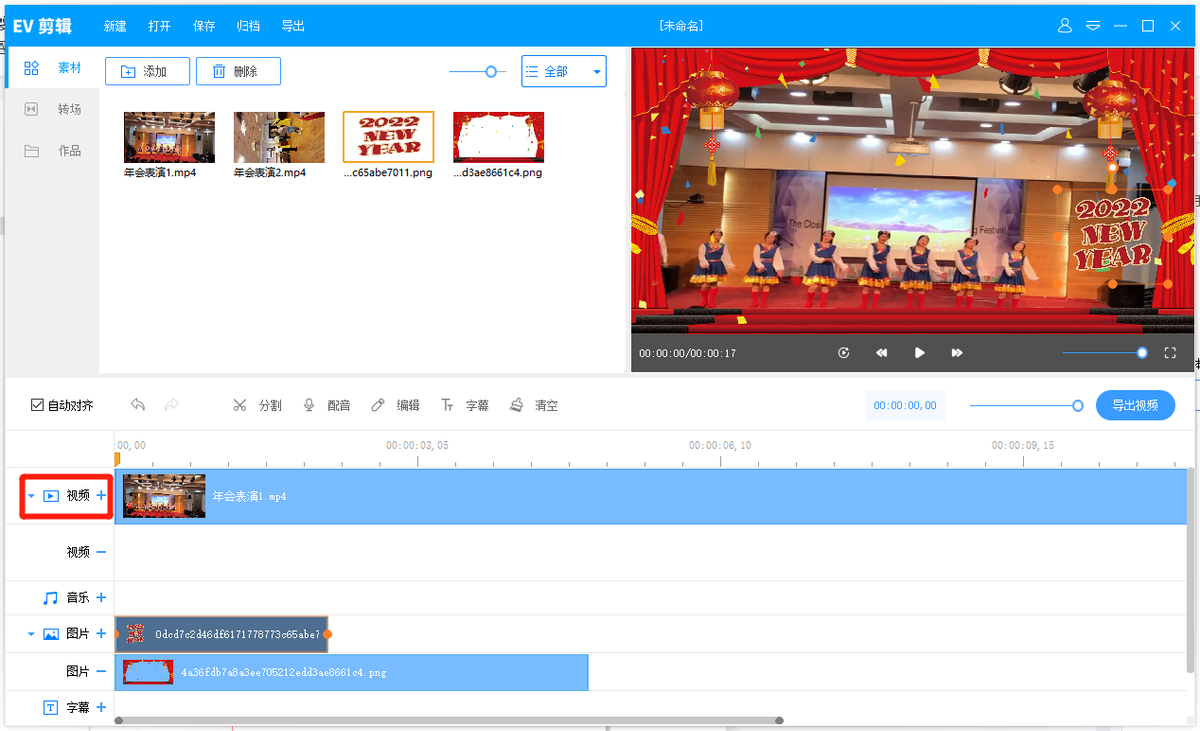The image size is (1200, 731).
Task: Click the 保存 menu item
Action: pos(203,26)
